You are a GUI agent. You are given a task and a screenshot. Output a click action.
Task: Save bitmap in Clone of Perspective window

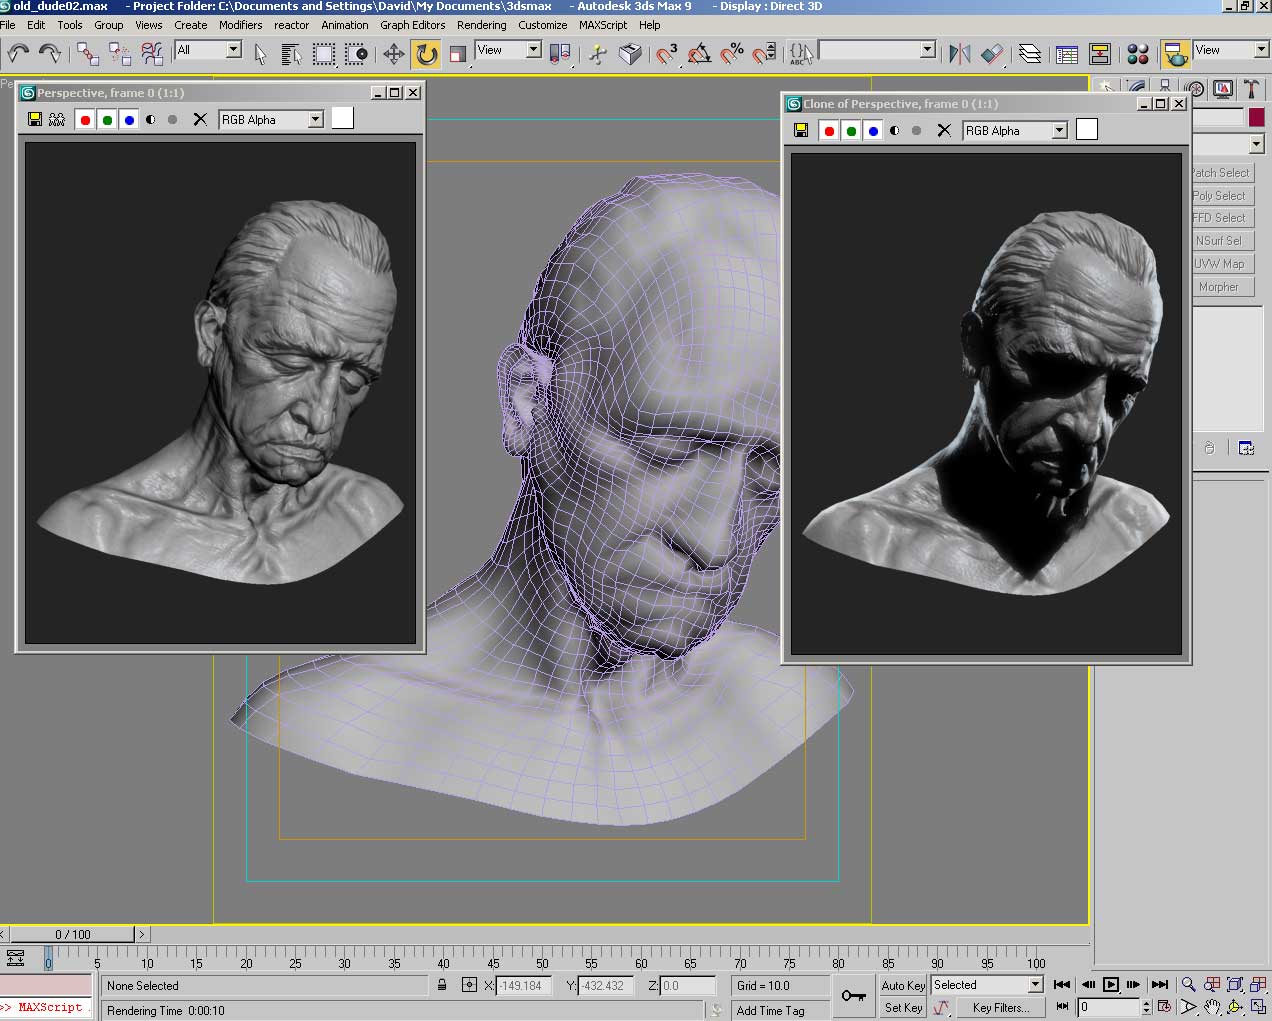pyautogui.click(x=801, y=130)
